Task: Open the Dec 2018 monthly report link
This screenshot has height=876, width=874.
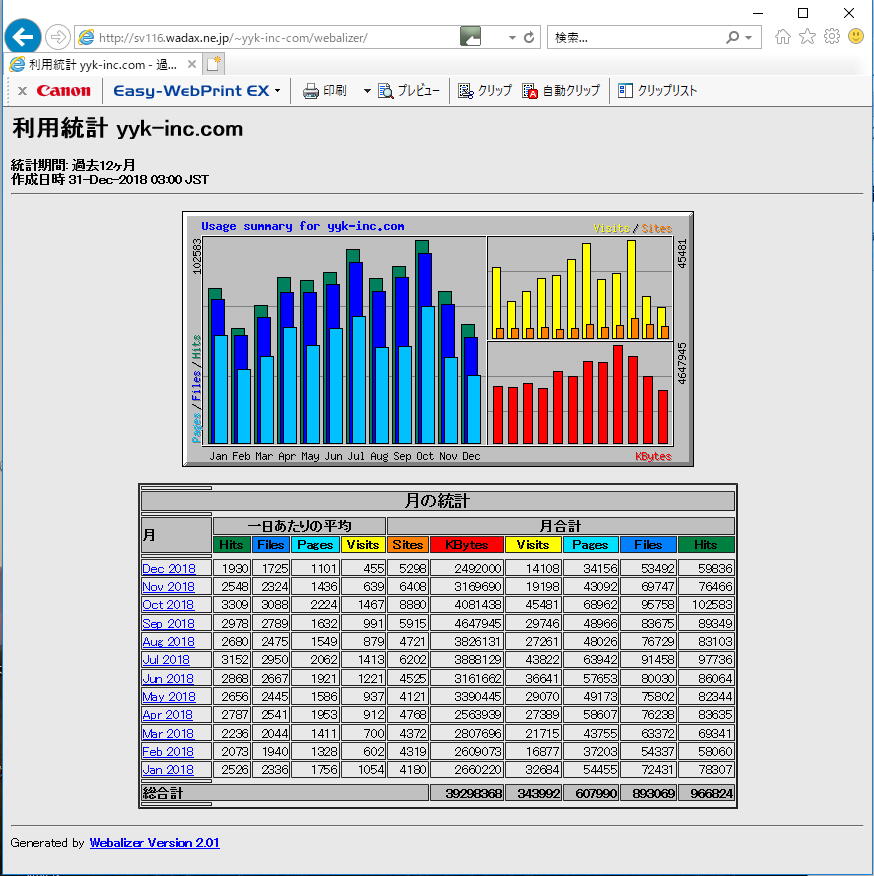Action: [169, 569]
